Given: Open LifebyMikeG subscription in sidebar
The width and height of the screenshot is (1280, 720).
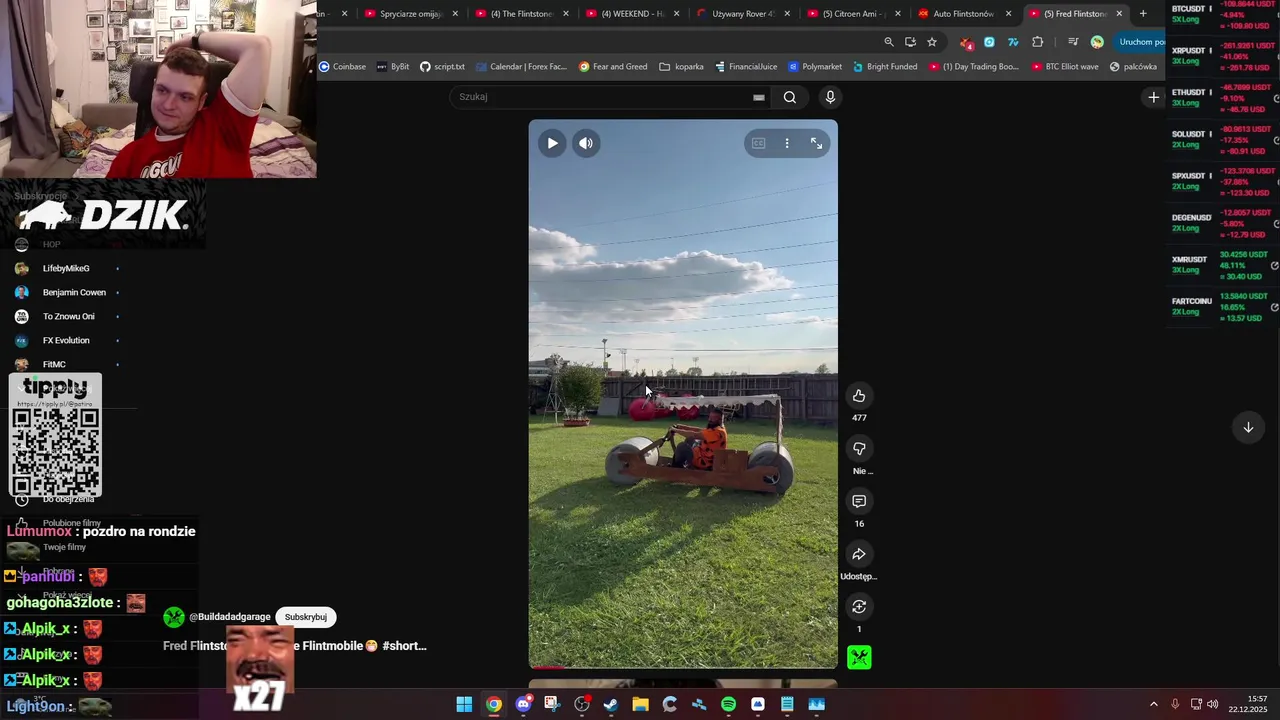Looking at the screenshot, I should click(66, 268).
